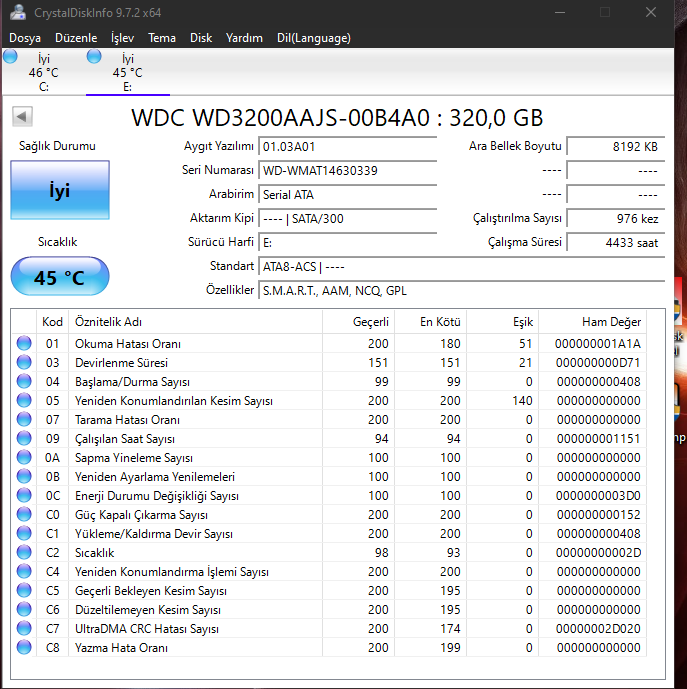Click status orb for Enerji Durumu Değişikliği Sayısı
Image resolution: width=687 pixels, height=689 pixels.
point(24,496)
